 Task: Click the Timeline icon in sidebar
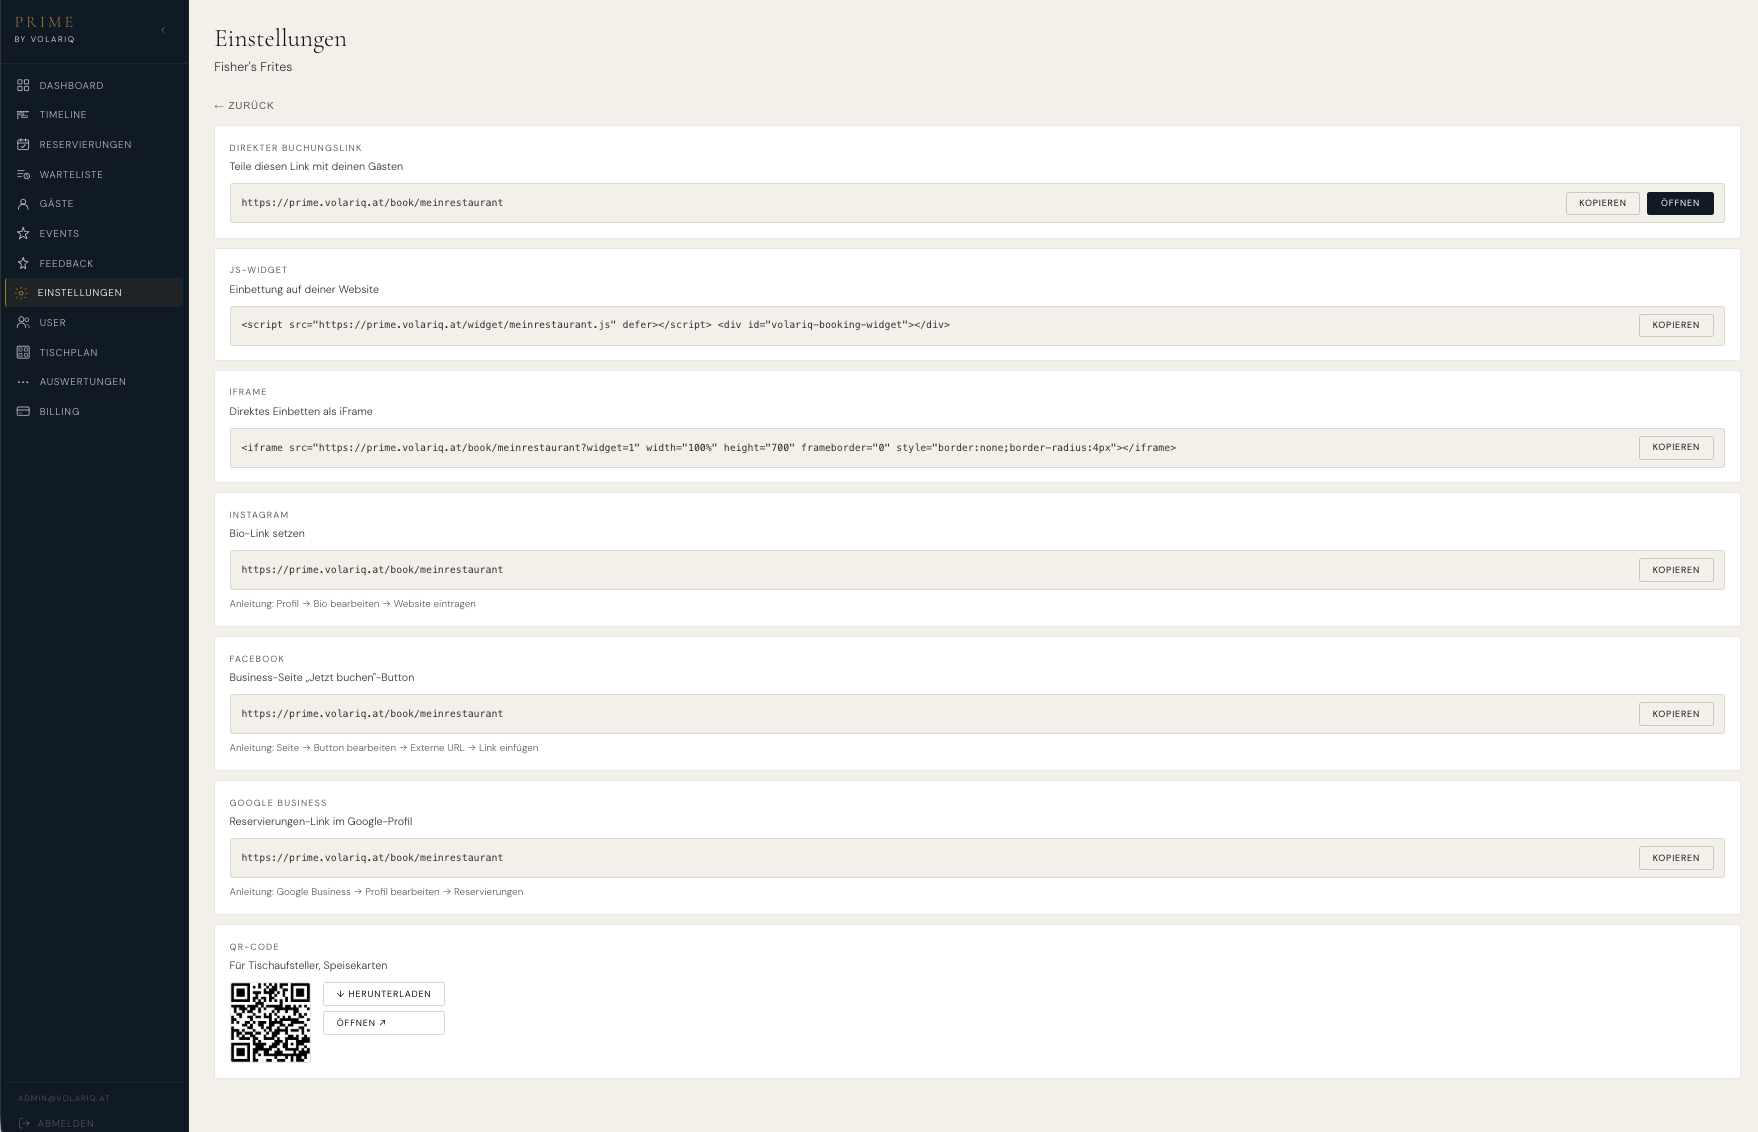pos(23,115)
